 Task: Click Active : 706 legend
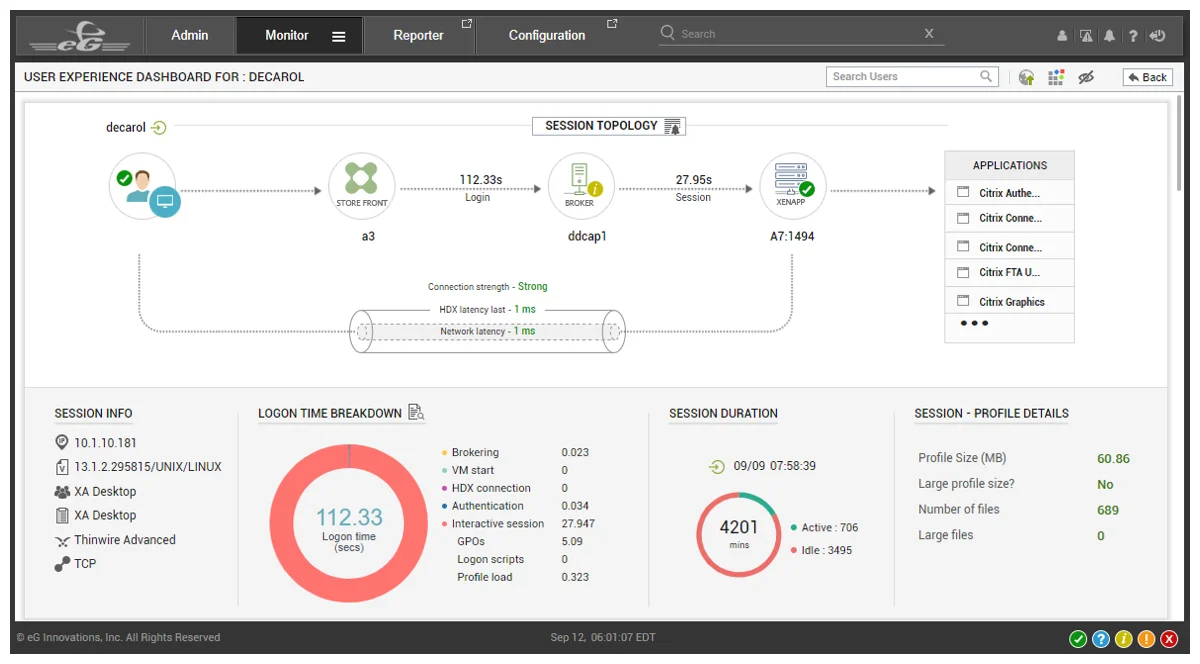tap(824, 528)
